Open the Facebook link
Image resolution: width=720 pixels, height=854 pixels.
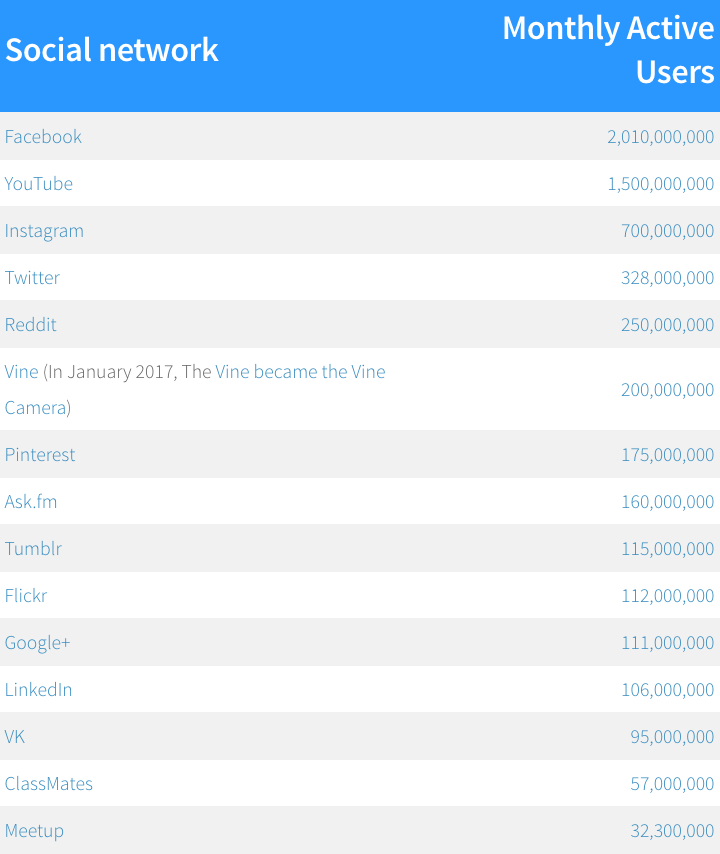[x=43, y=136]
